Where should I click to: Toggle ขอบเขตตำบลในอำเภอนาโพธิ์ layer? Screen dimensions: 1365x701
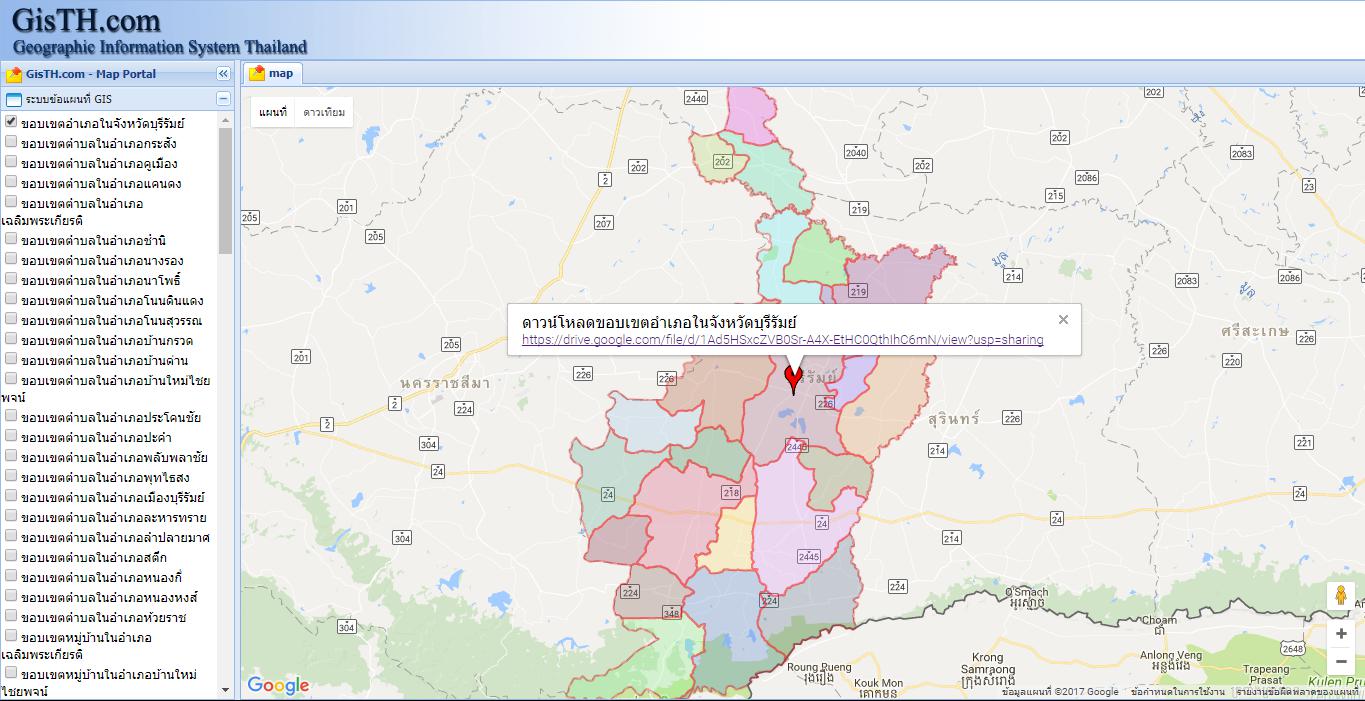pos(11,279)
